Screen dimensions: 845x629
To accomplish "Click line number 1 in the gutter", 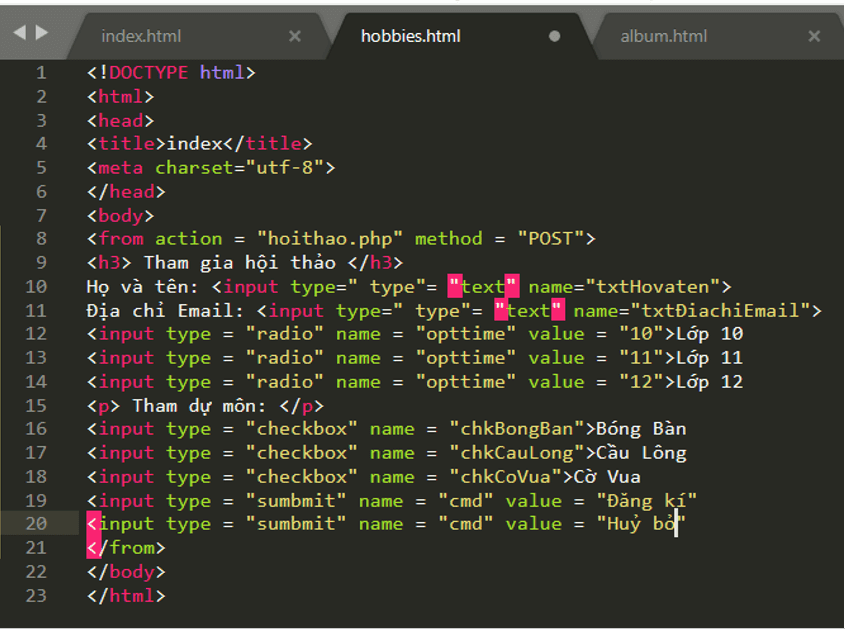I will coord(41,73).
